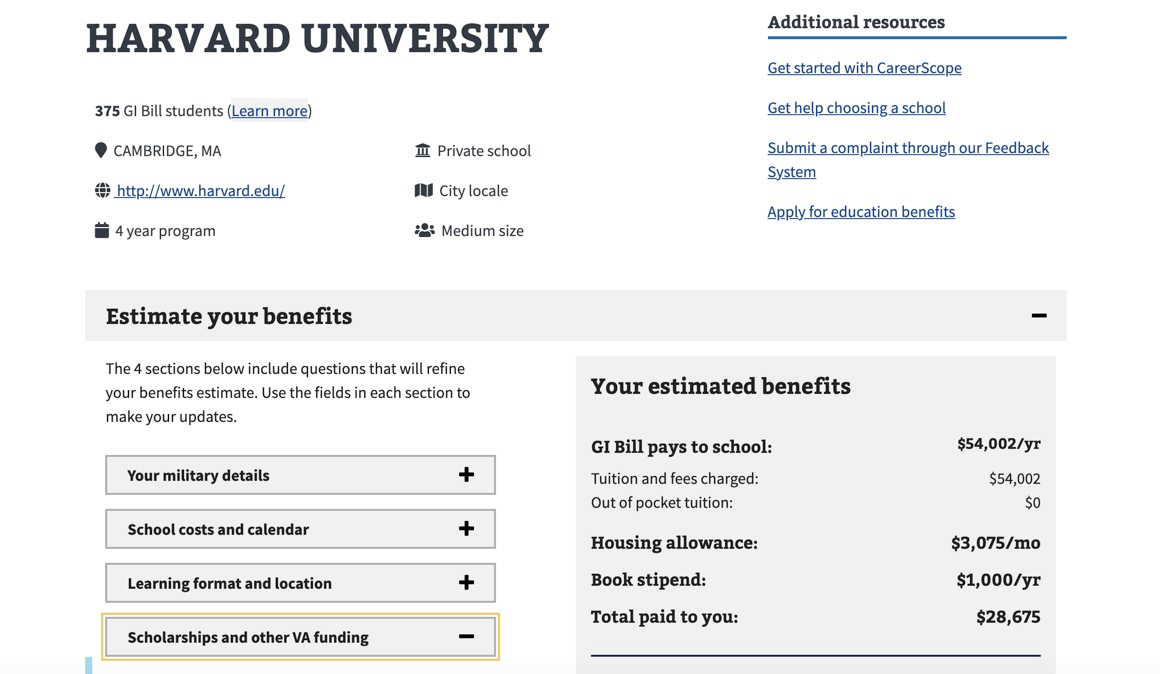The height and width of the screenshot is (674, 1160).
Task: Expand Learning format and location section
Action: tap(300, 583)
